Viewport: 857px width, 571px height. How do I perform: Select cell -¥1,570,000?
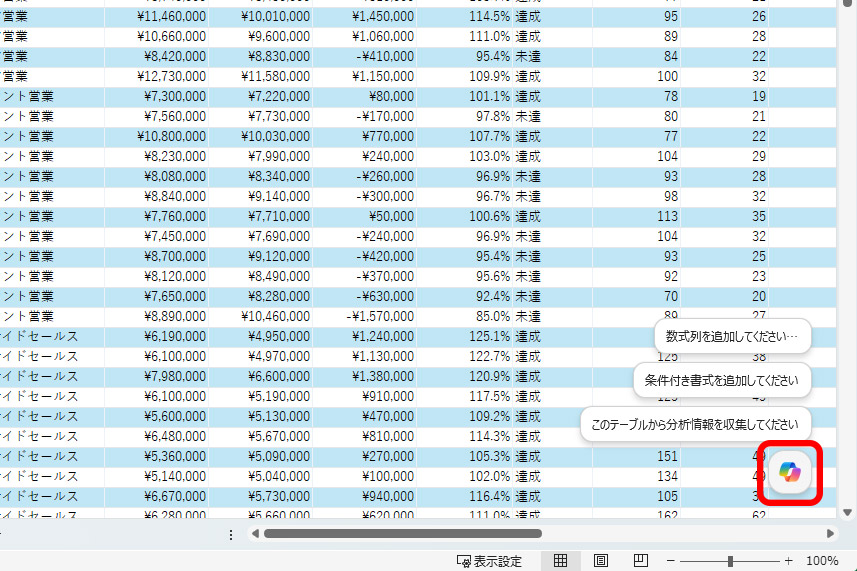pyautogui.click(x=365, y=316)
